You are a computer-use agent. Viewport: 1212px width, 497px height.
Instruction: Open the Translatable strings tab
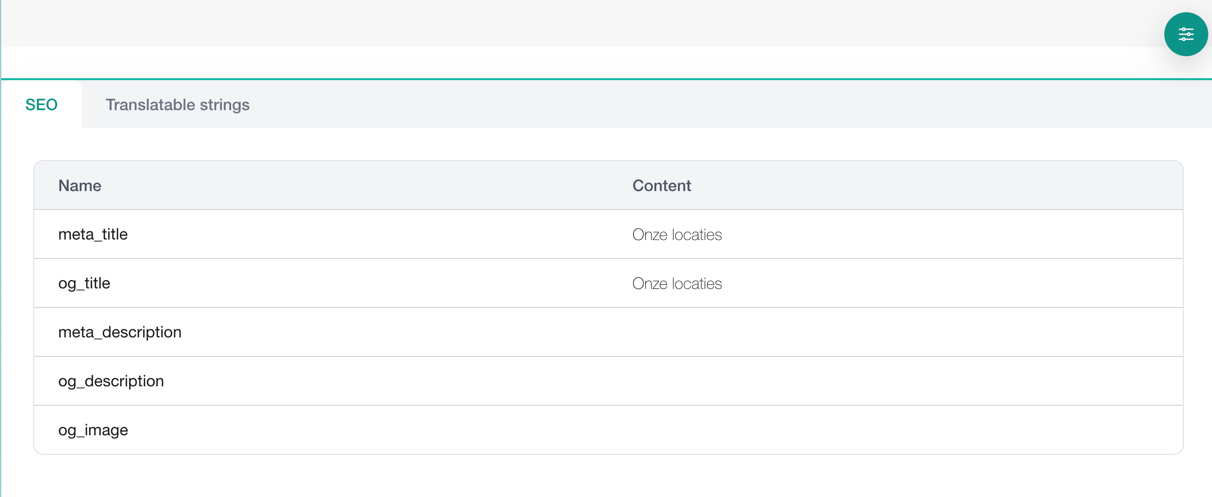(x=177, y=104)
